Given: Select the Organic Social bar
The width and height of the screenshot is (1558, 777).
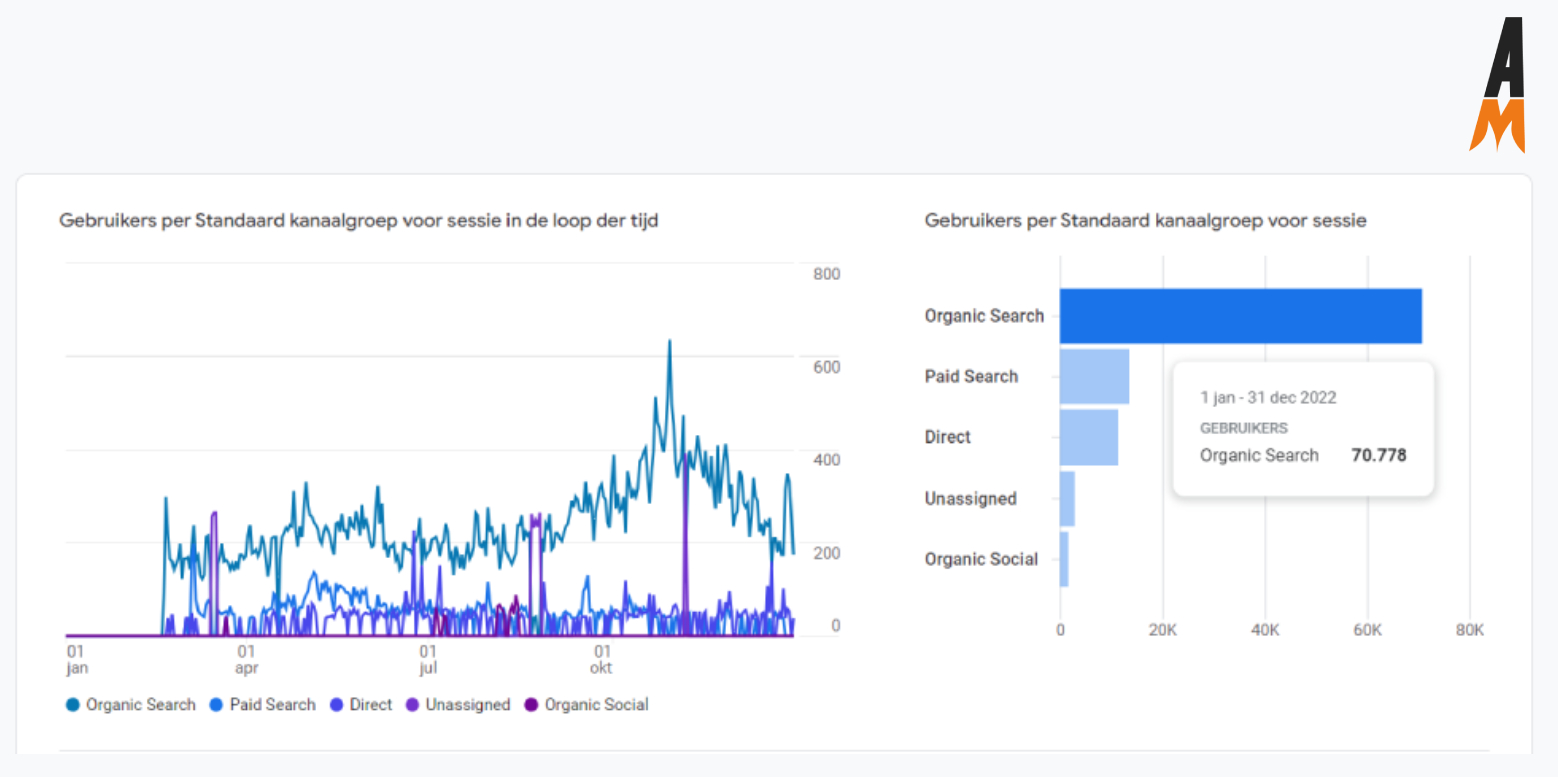Looking at the screenshot, I should coord(1064,559).
